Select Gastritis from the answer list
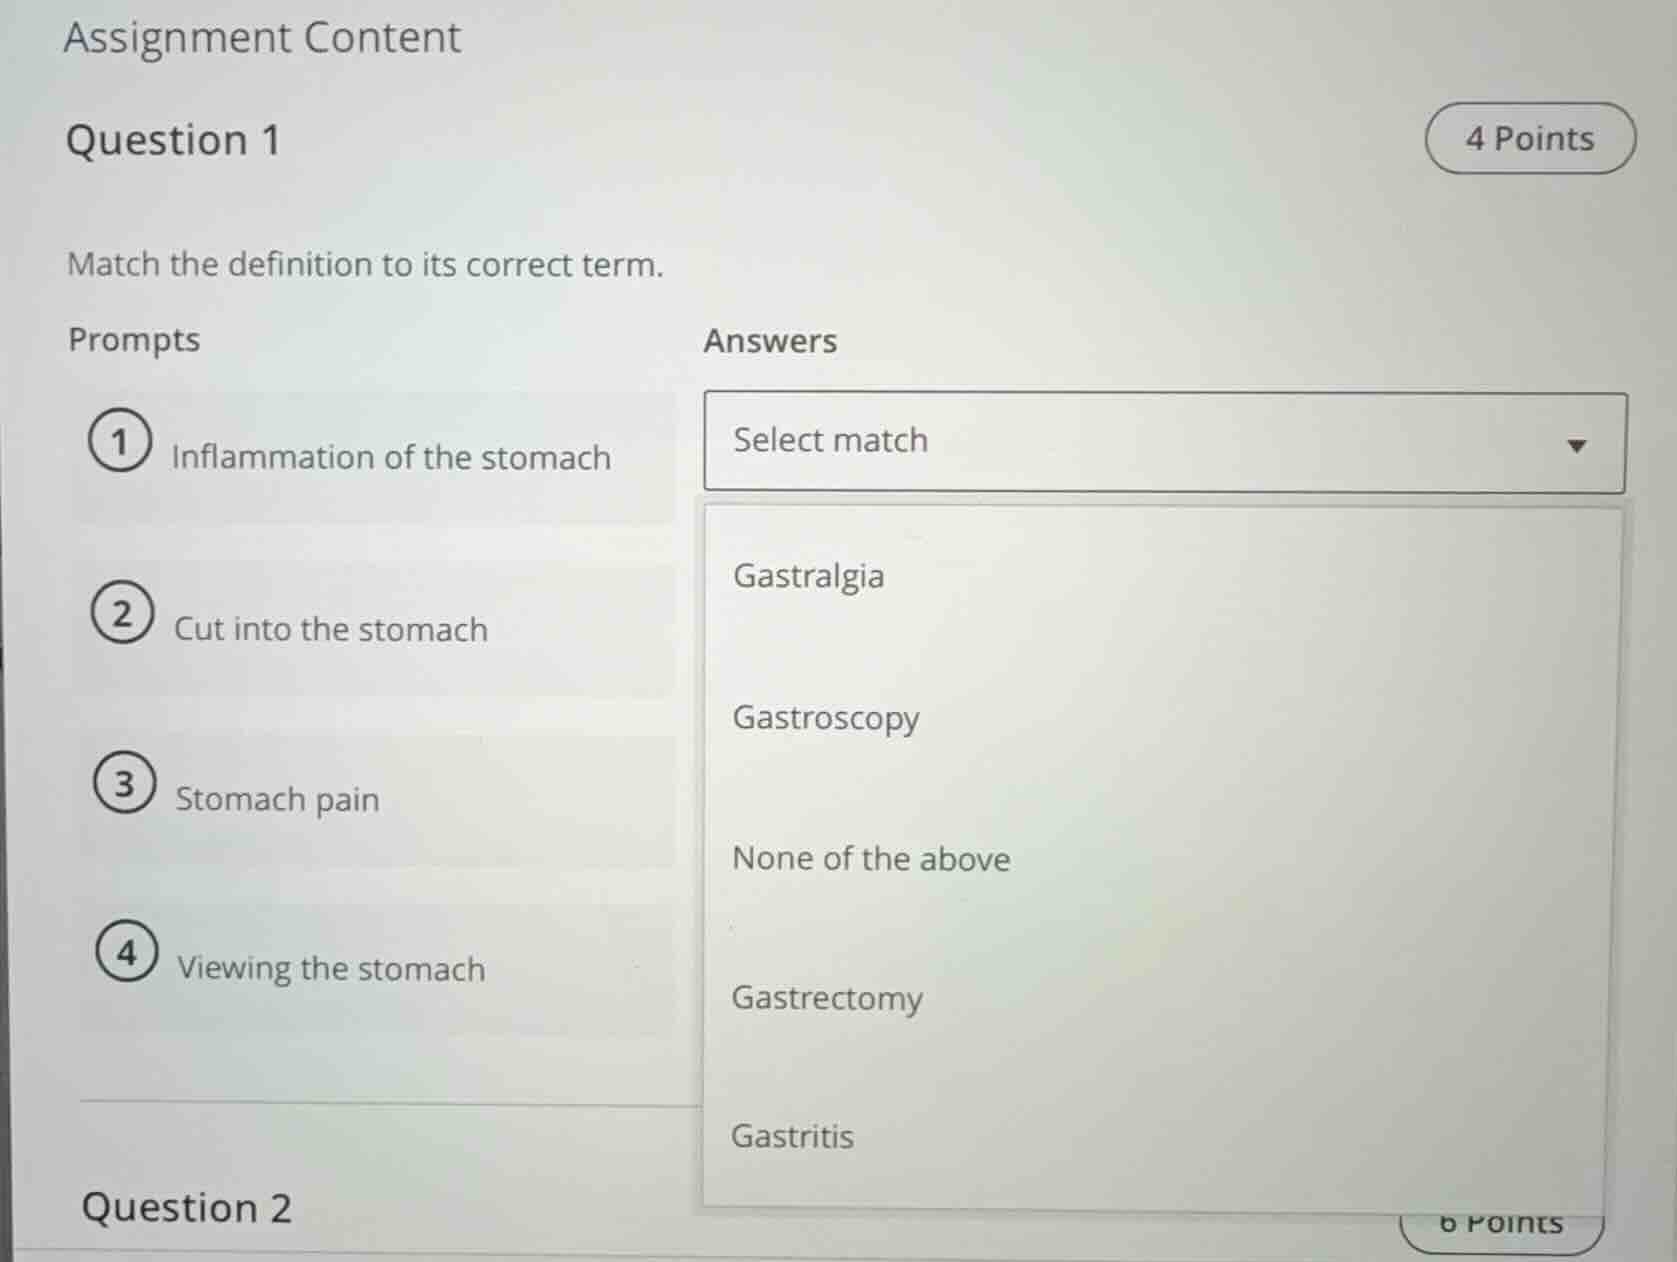Image resolution: width=1677 pixels, height=1262 pixels. point(792,1136)
